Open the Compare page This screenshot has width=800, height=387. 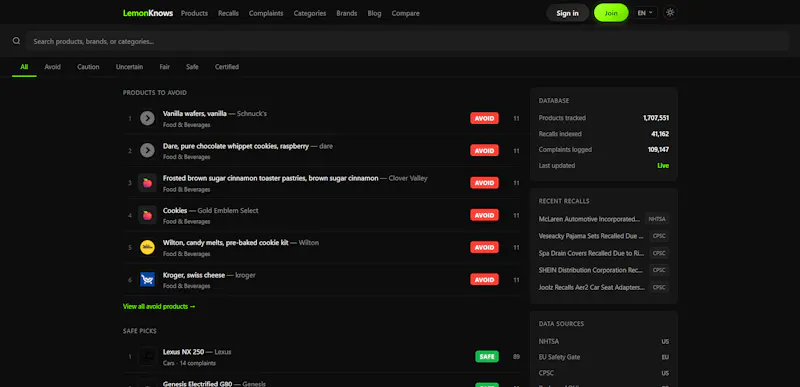tap(406, 13)
